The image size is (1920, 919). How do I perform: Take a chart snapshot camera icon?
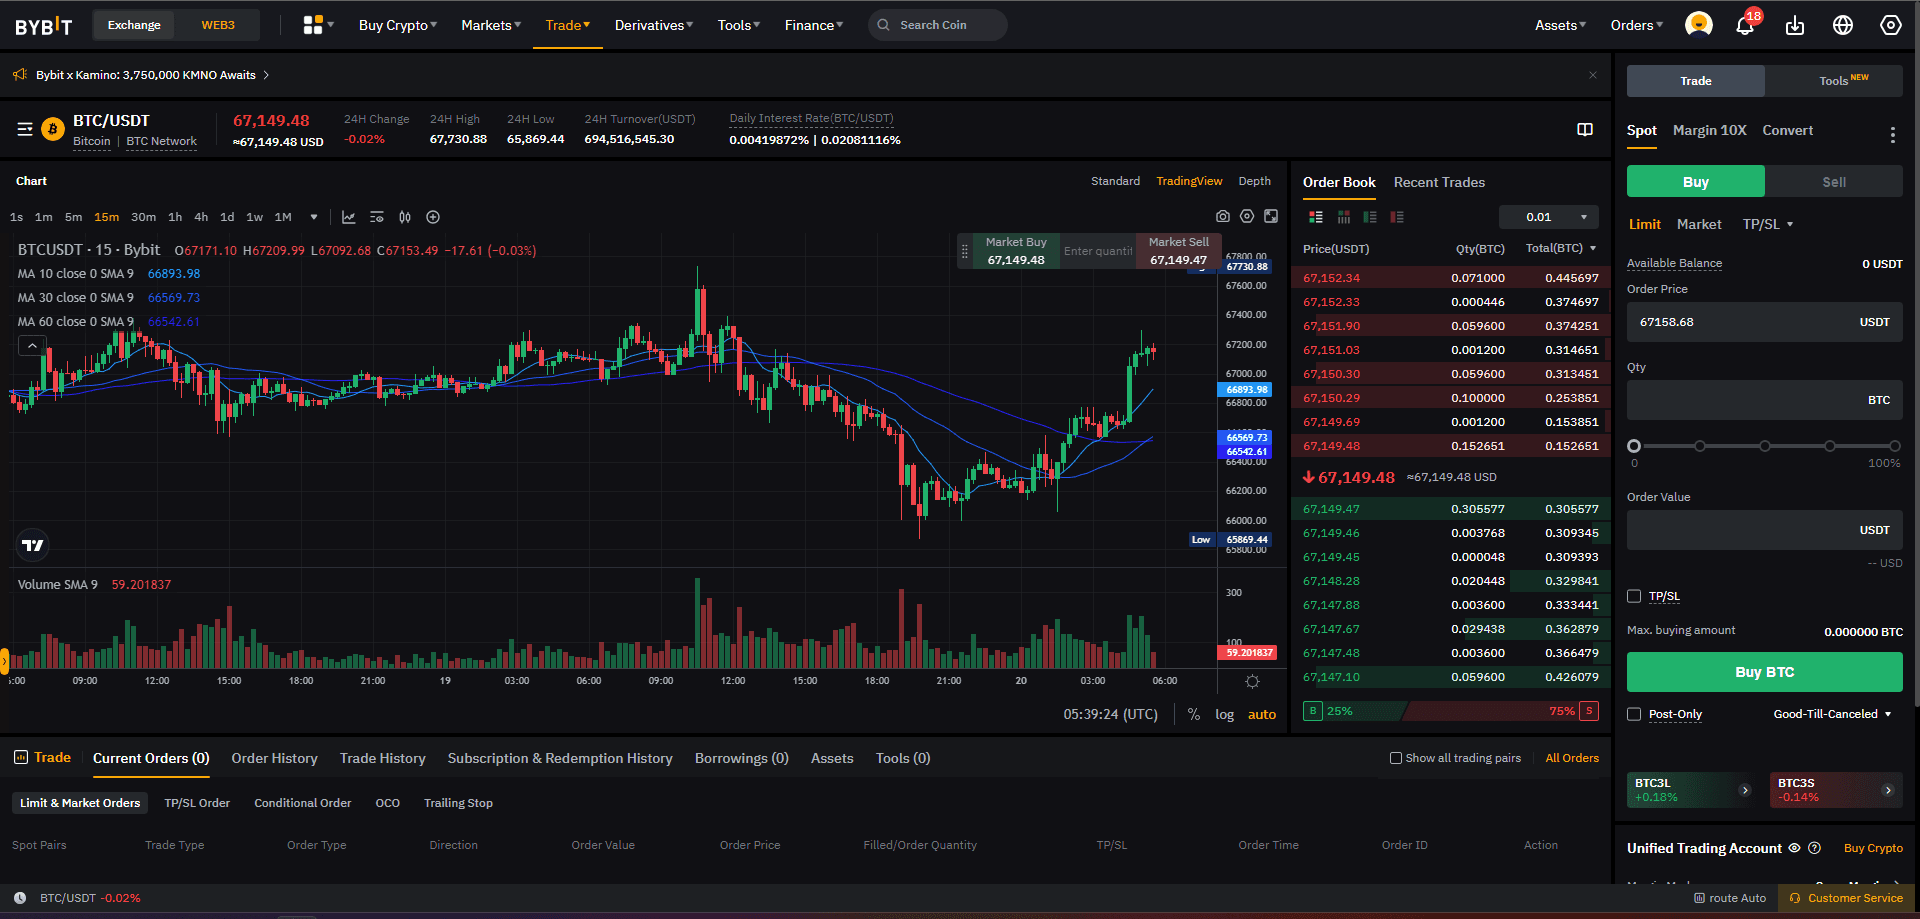[1222, 216]
